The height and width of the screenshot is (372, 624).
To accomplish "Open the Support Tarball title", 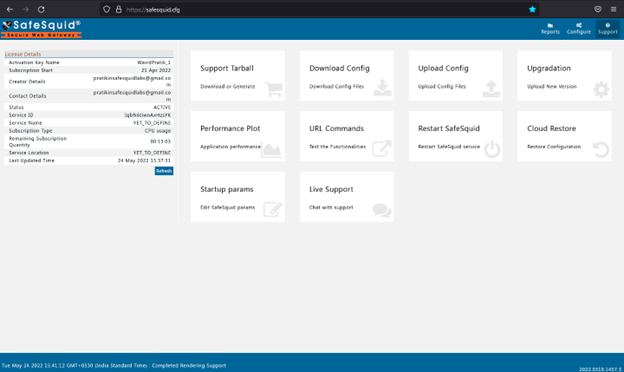I will click(227, 68).
